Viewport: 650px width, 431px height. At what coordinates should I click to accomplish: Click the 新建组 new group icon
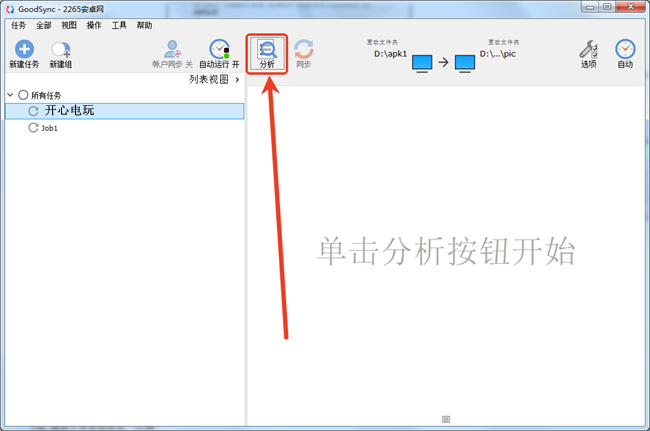(x=61, y=49)
